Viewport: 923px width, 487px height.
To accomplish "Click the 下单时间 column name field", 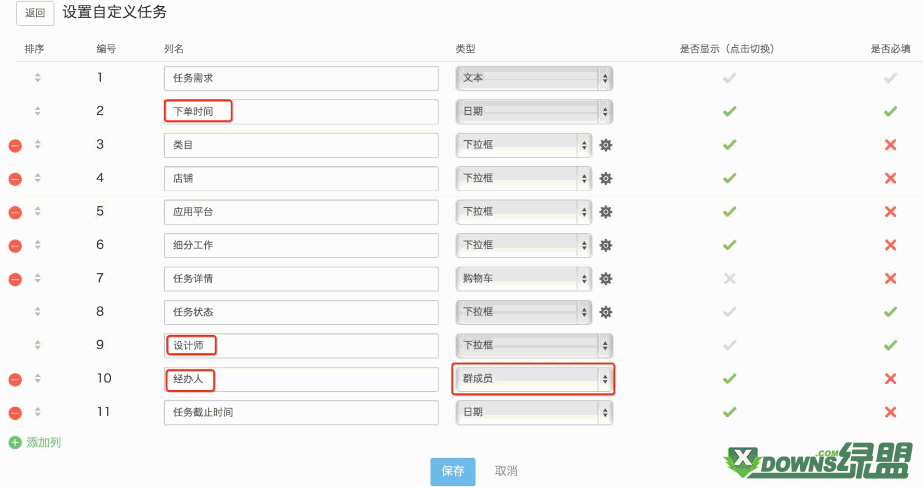I will [301, 111].
